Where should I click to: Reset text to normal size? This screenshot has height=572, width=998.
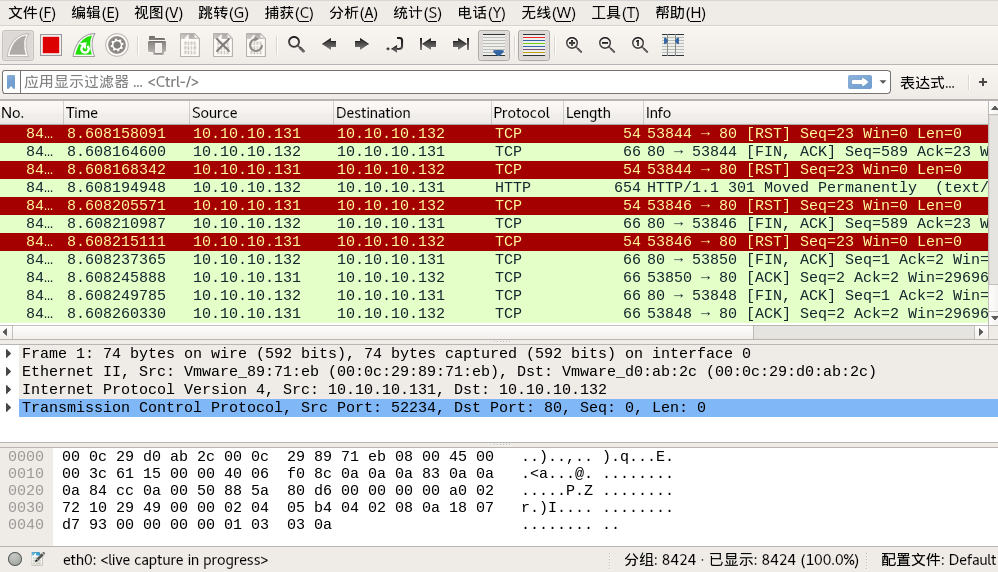pyautogui.click(x=640, y=45)
